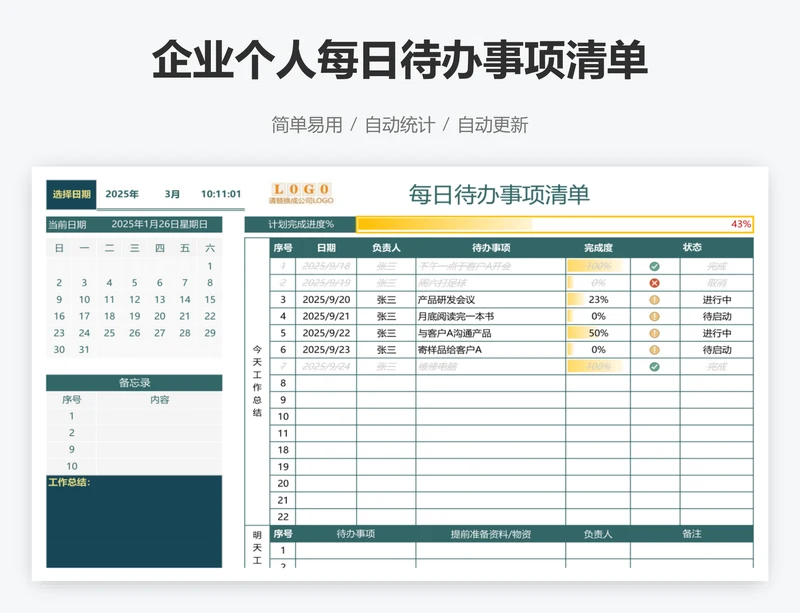Click the 今天工作总结 vertical label

[x=257, y=381]
